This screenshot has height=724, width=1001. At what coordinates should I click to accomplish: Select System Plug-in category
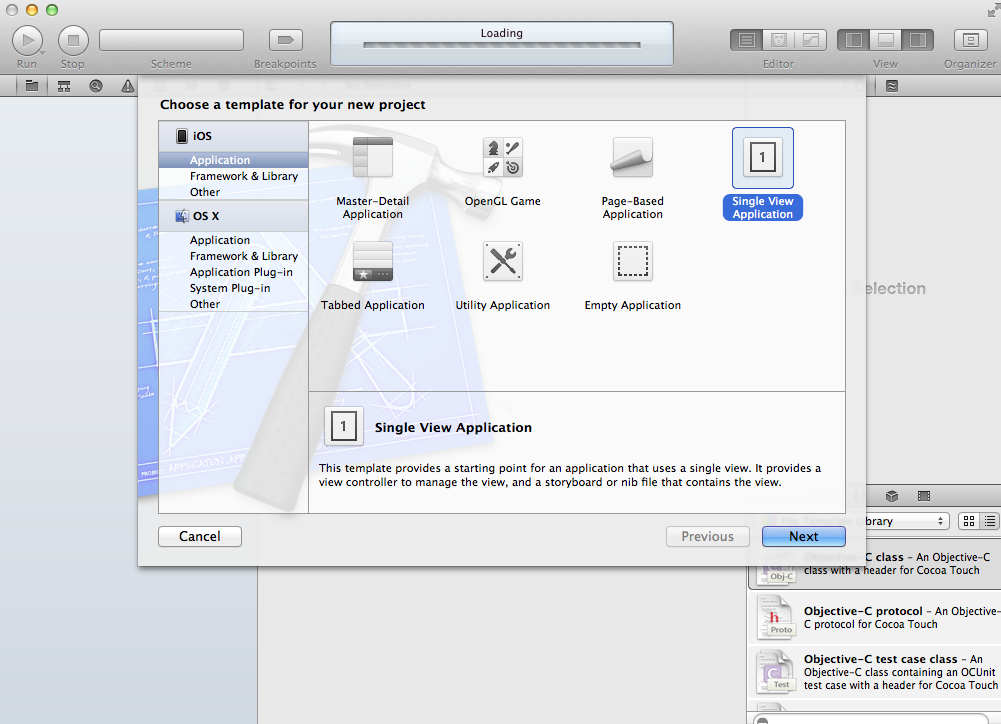click(234, 288)
